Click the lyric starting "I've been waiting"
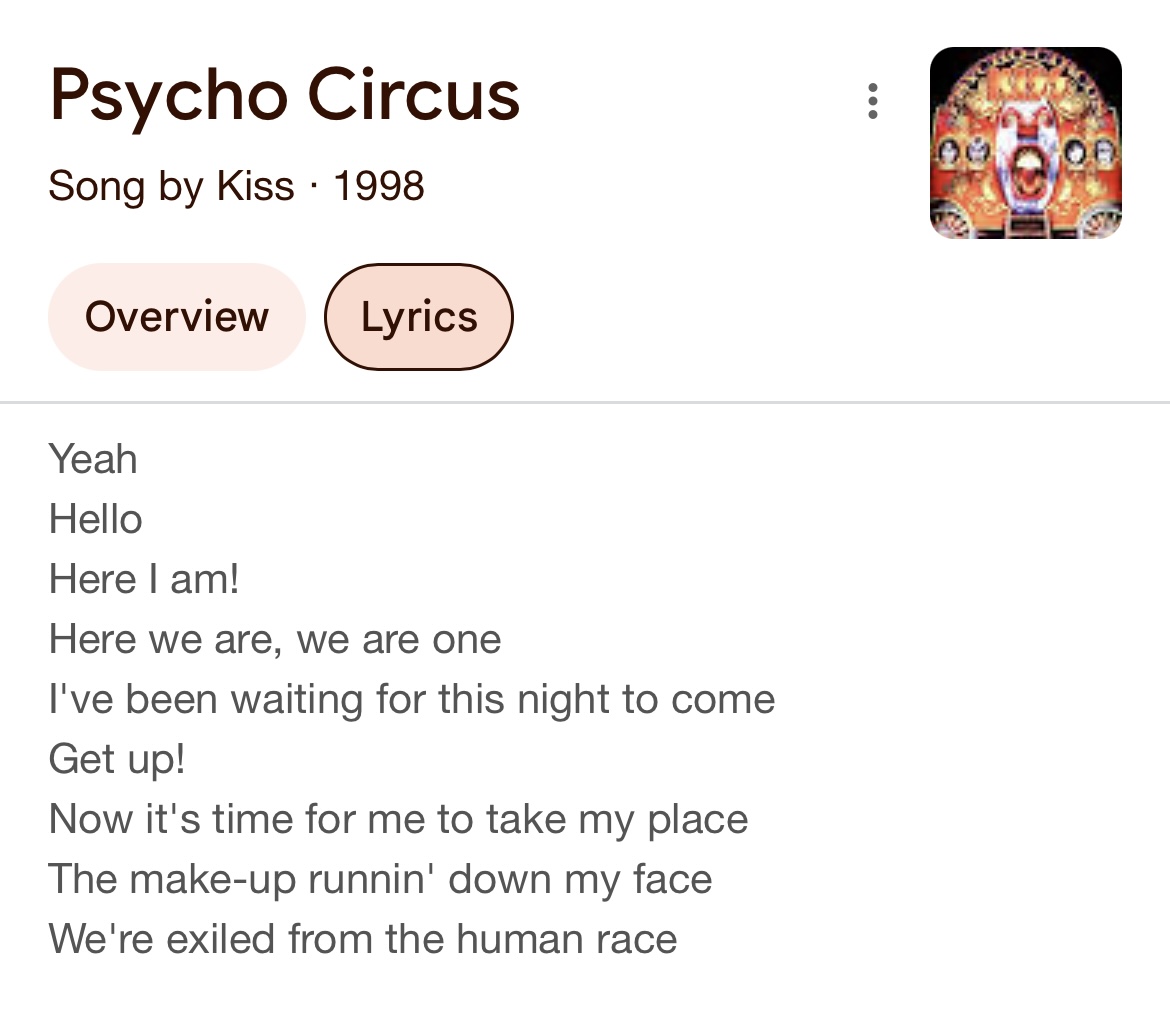Image resolution: width=1170 pixels, height=1025 pixels. click(x=411, y=700)
